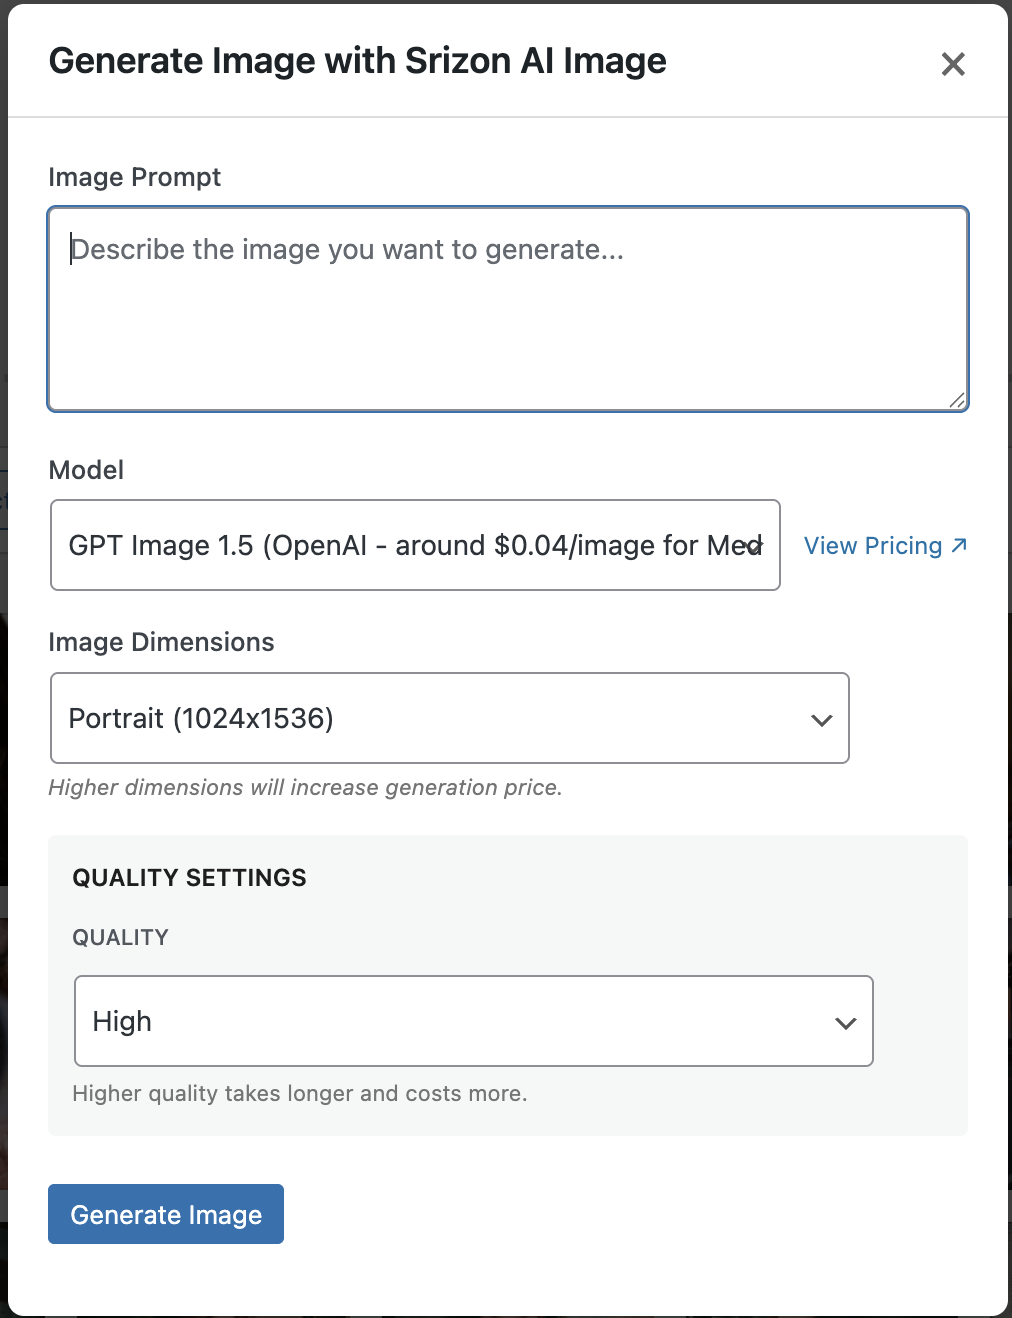Click the dialog title Generate Image with Srizon
This screenshot has width=1012, height=1318.
click(x=357, y=61)
